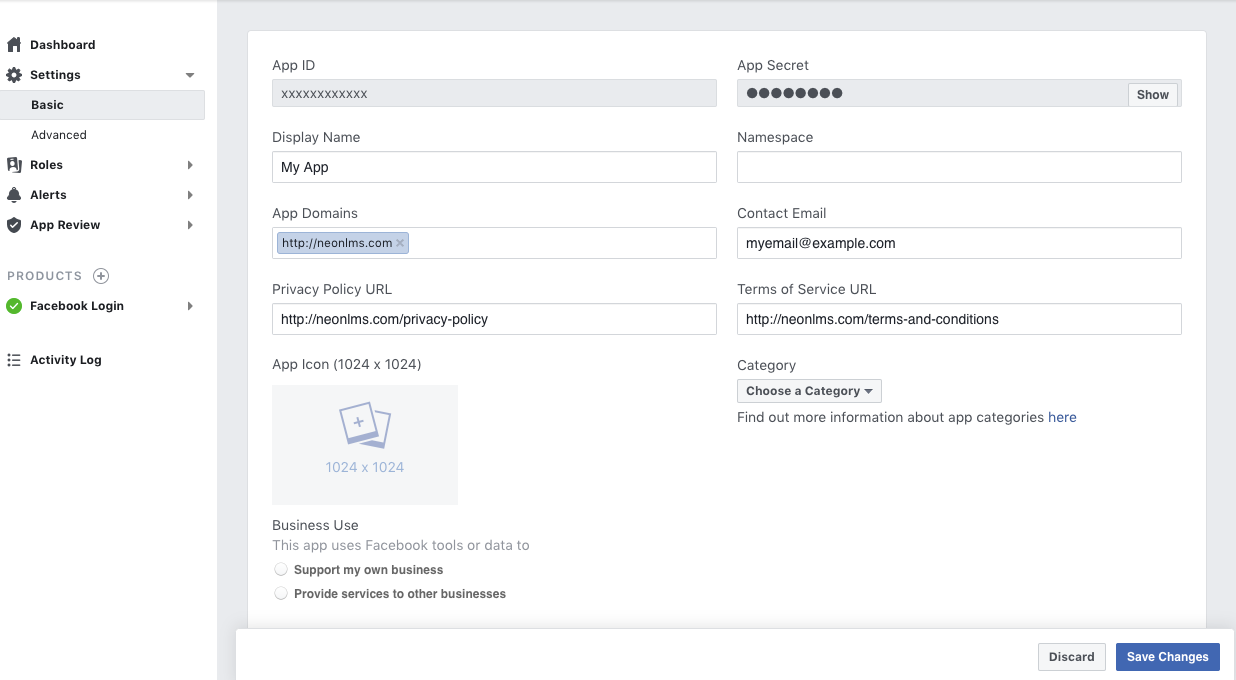Collapse the Settings menu arrow

(190, 75)
